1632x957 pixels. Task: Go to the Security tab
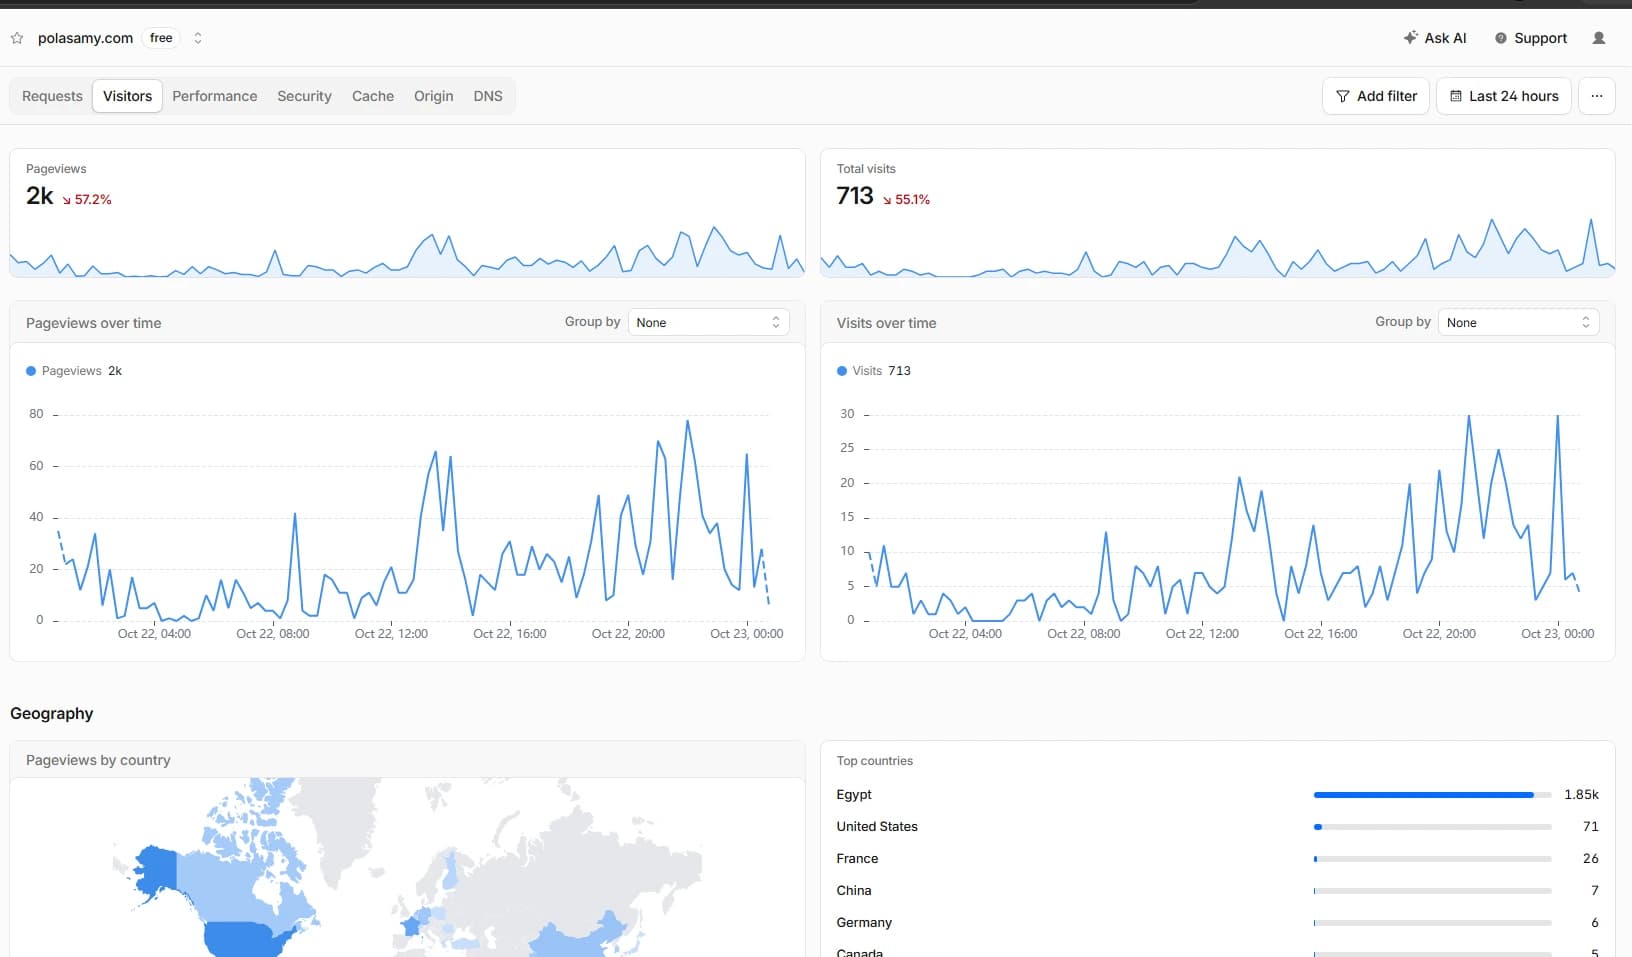(304, 96)
